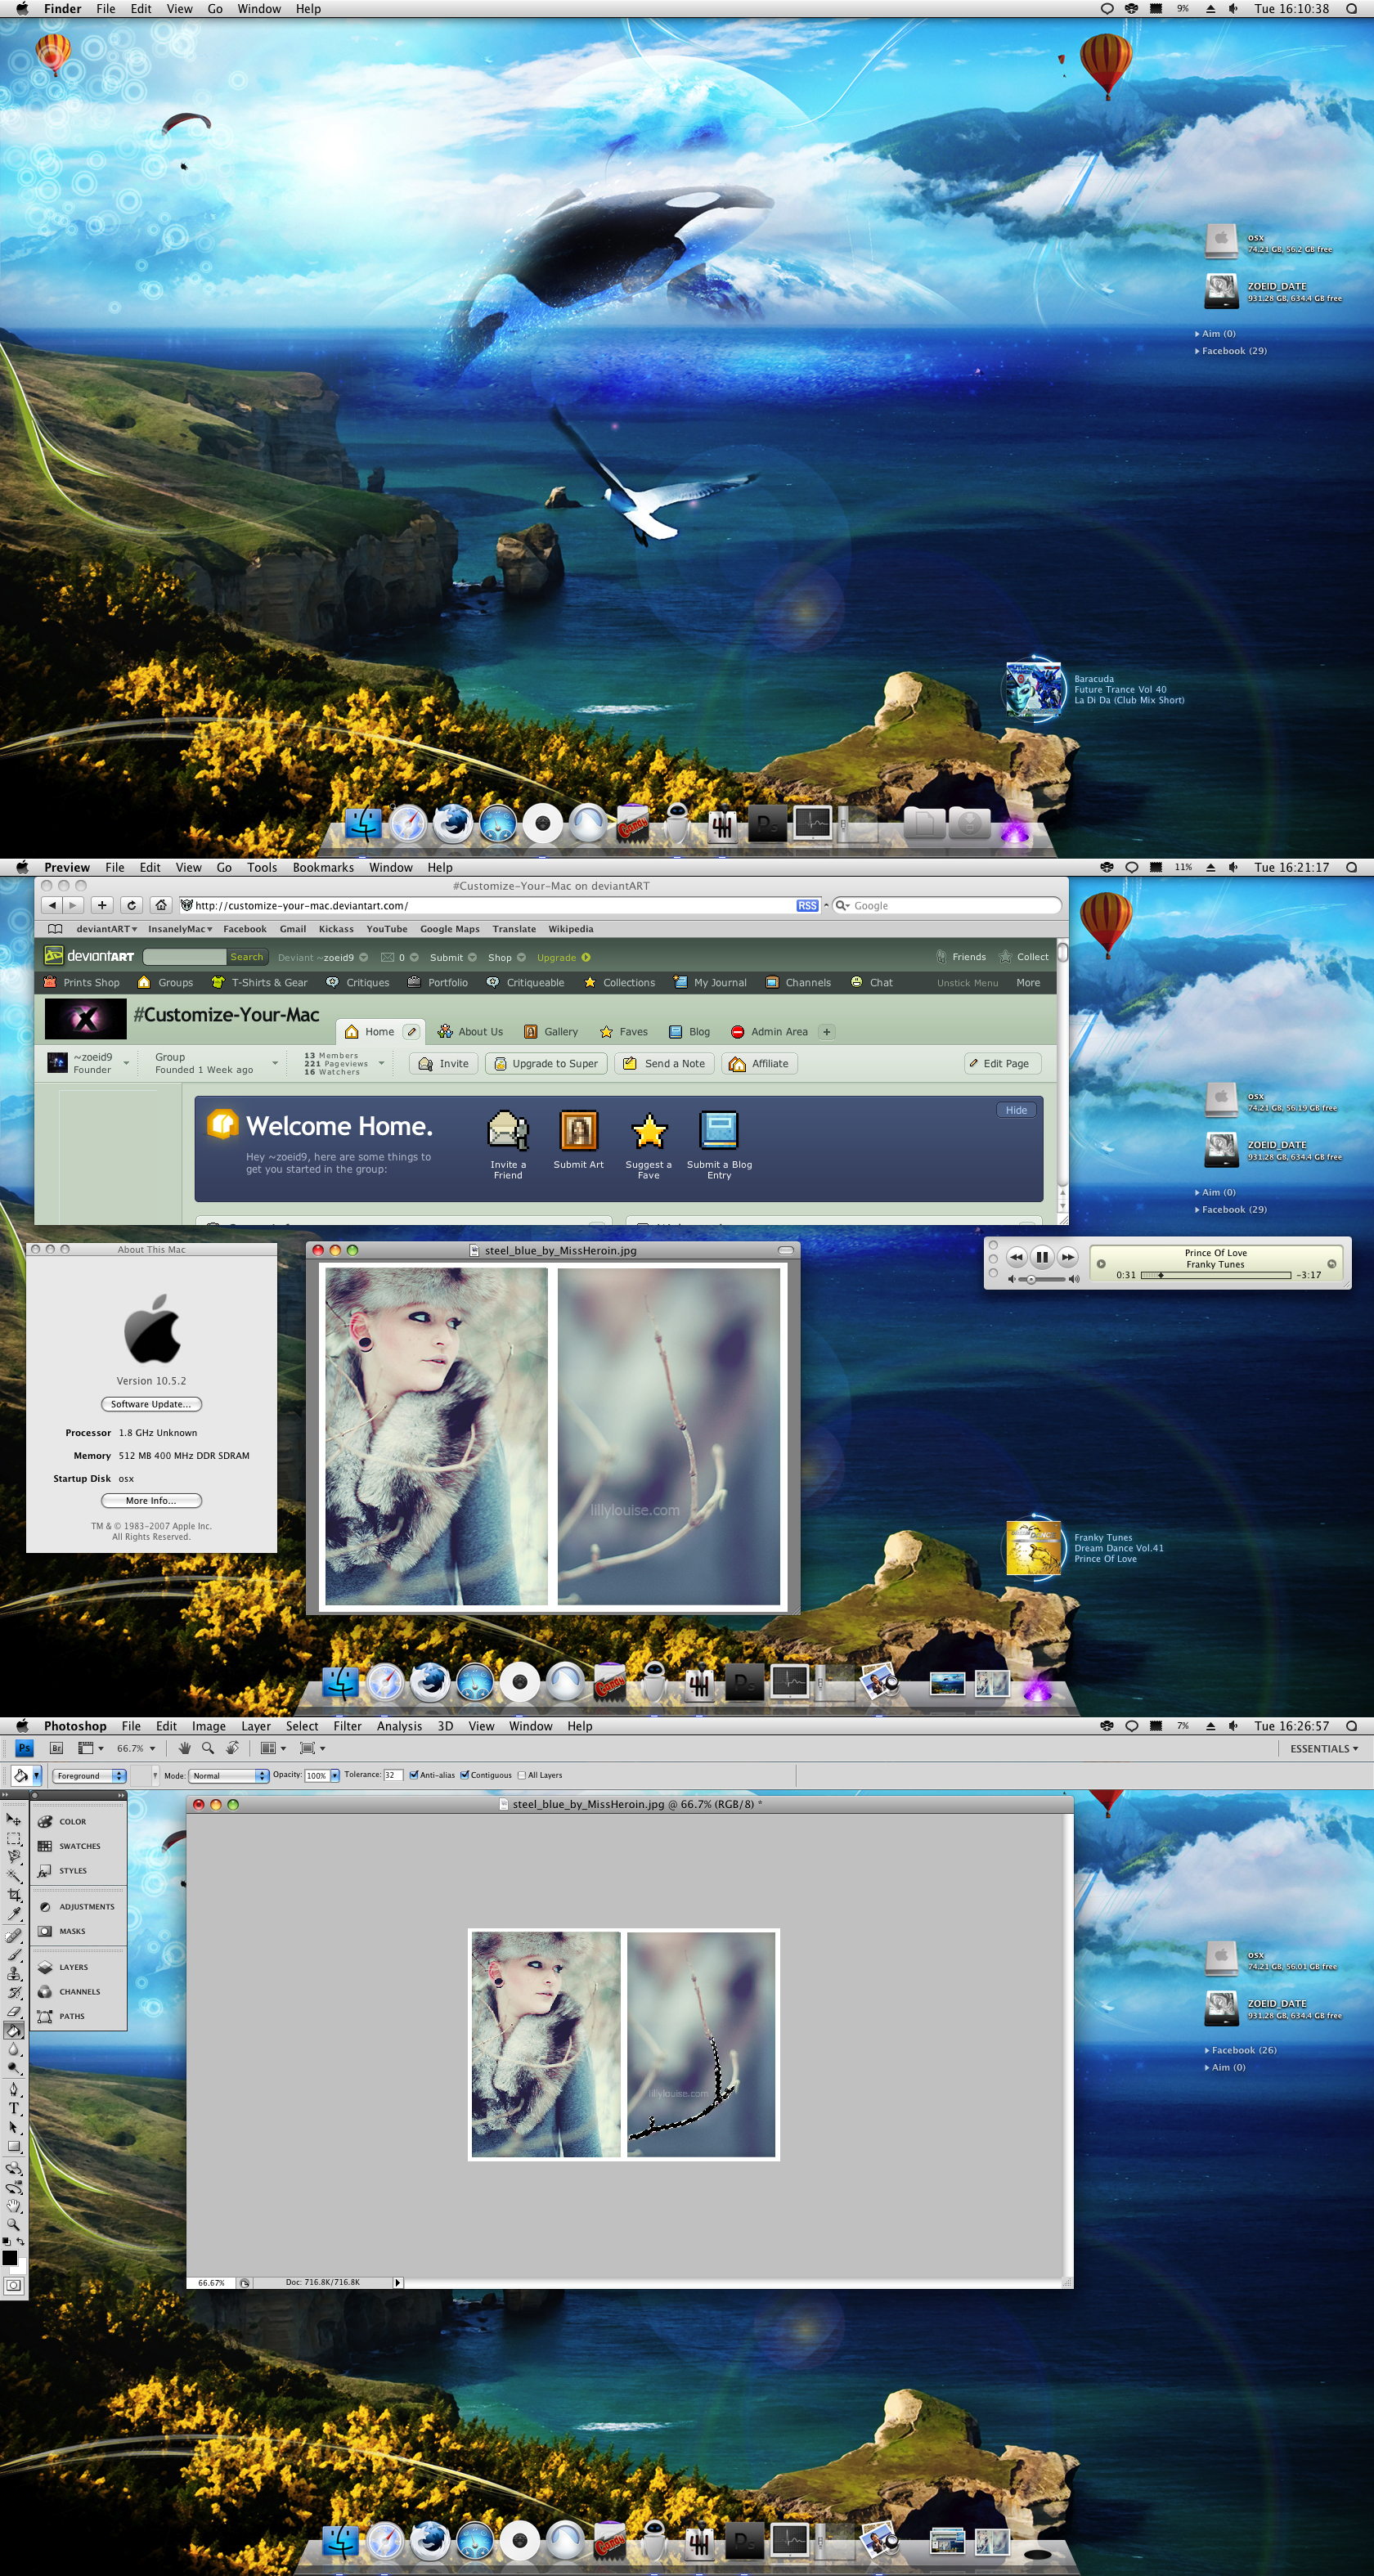This screenshot has height=2576, width=1374.
Task: Enable the All Layers checkbox
Action: click(521, 1775)
